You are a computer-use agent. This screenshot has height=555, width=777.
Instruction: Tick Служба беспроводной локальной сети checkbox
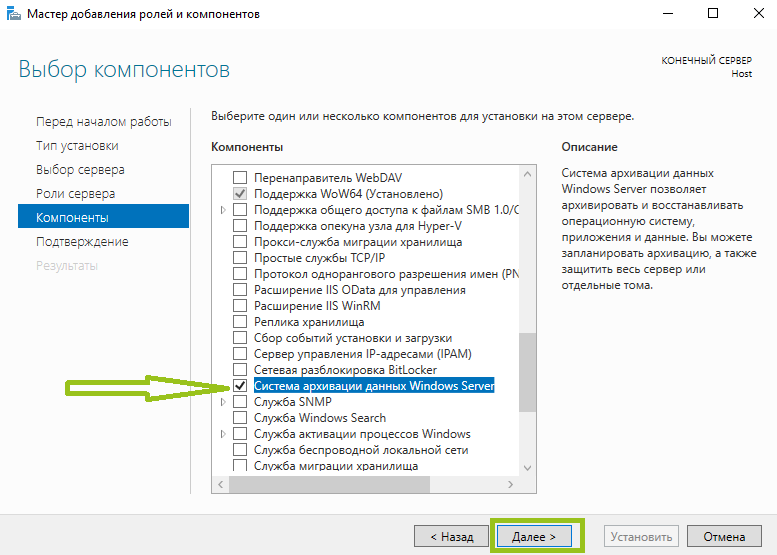pos(240,450)
